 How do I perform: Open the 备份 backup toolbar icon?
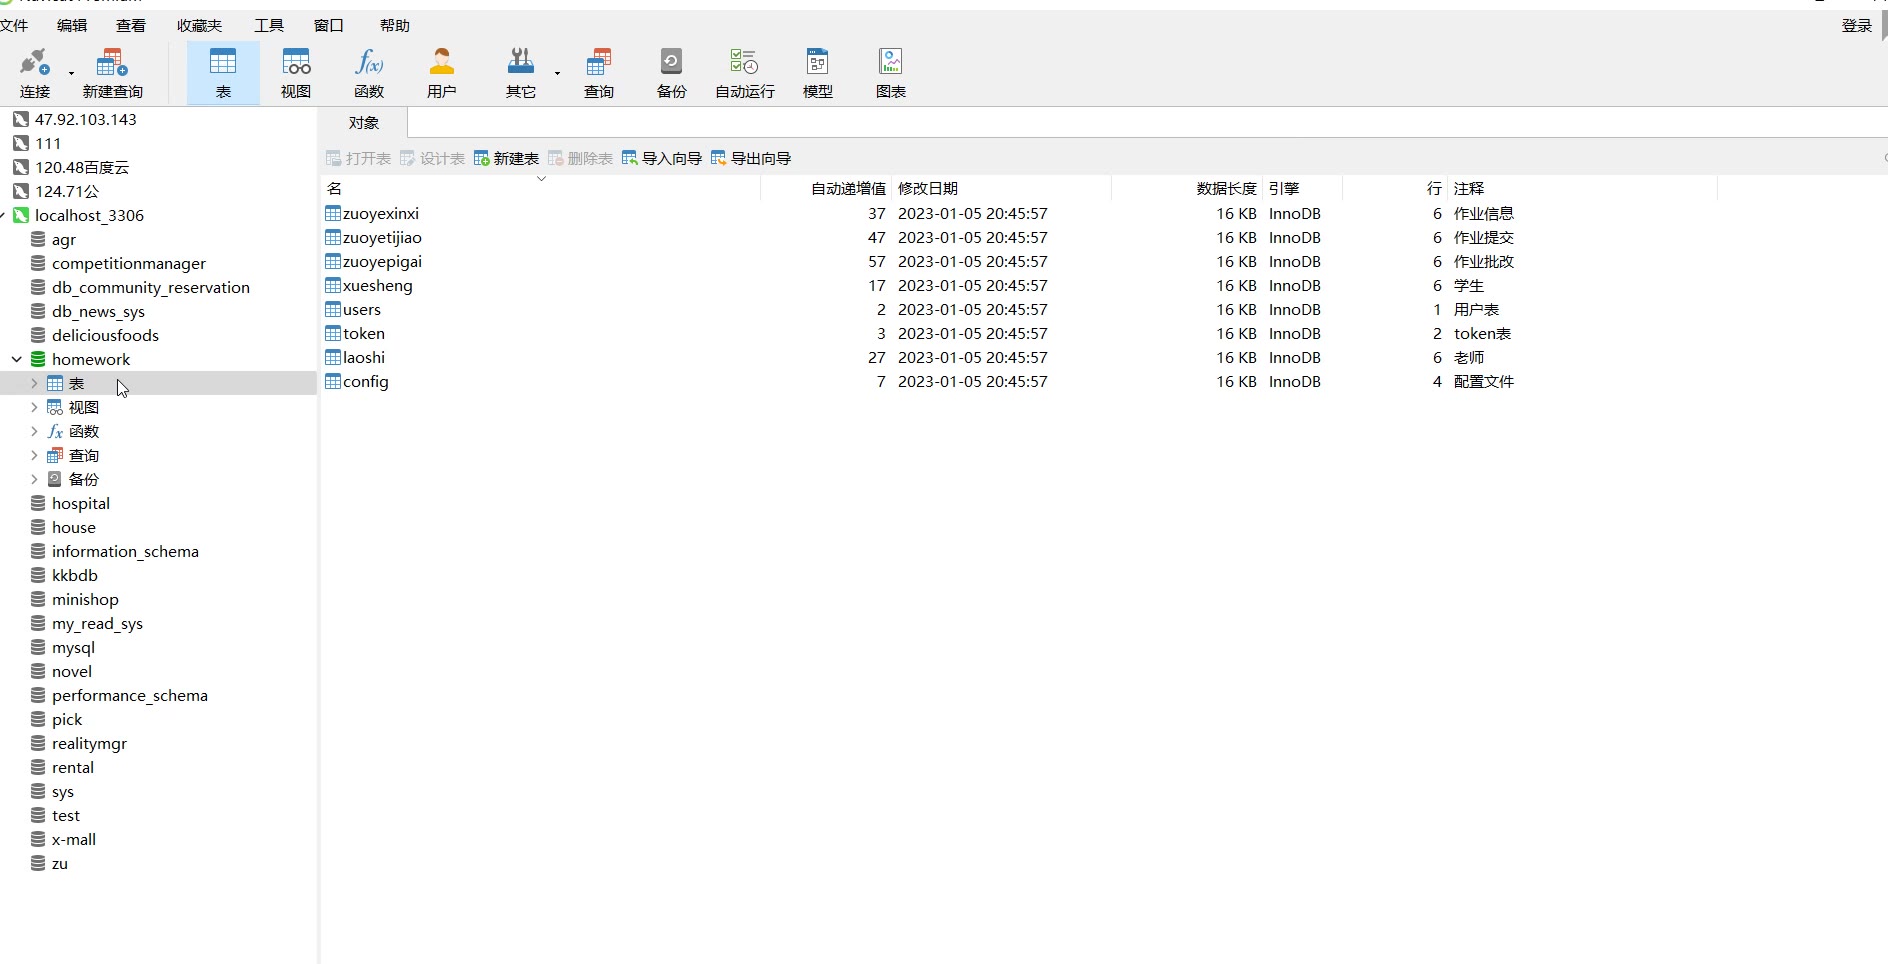pyautogui.click(x=672, y=73)
